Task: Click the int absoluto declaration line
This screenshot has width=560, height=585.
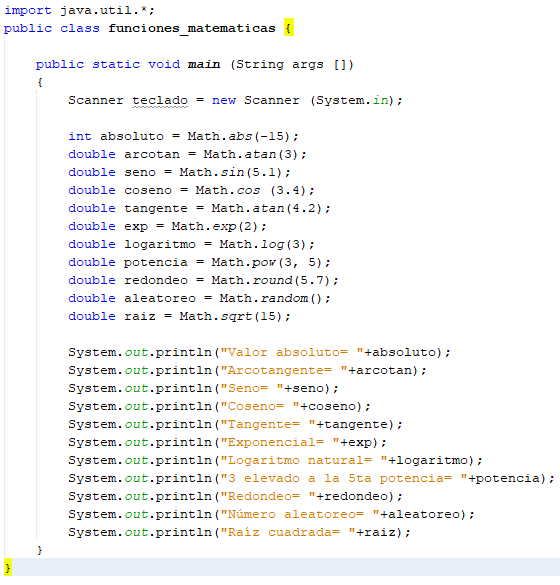Action: (x=183, y=136)
